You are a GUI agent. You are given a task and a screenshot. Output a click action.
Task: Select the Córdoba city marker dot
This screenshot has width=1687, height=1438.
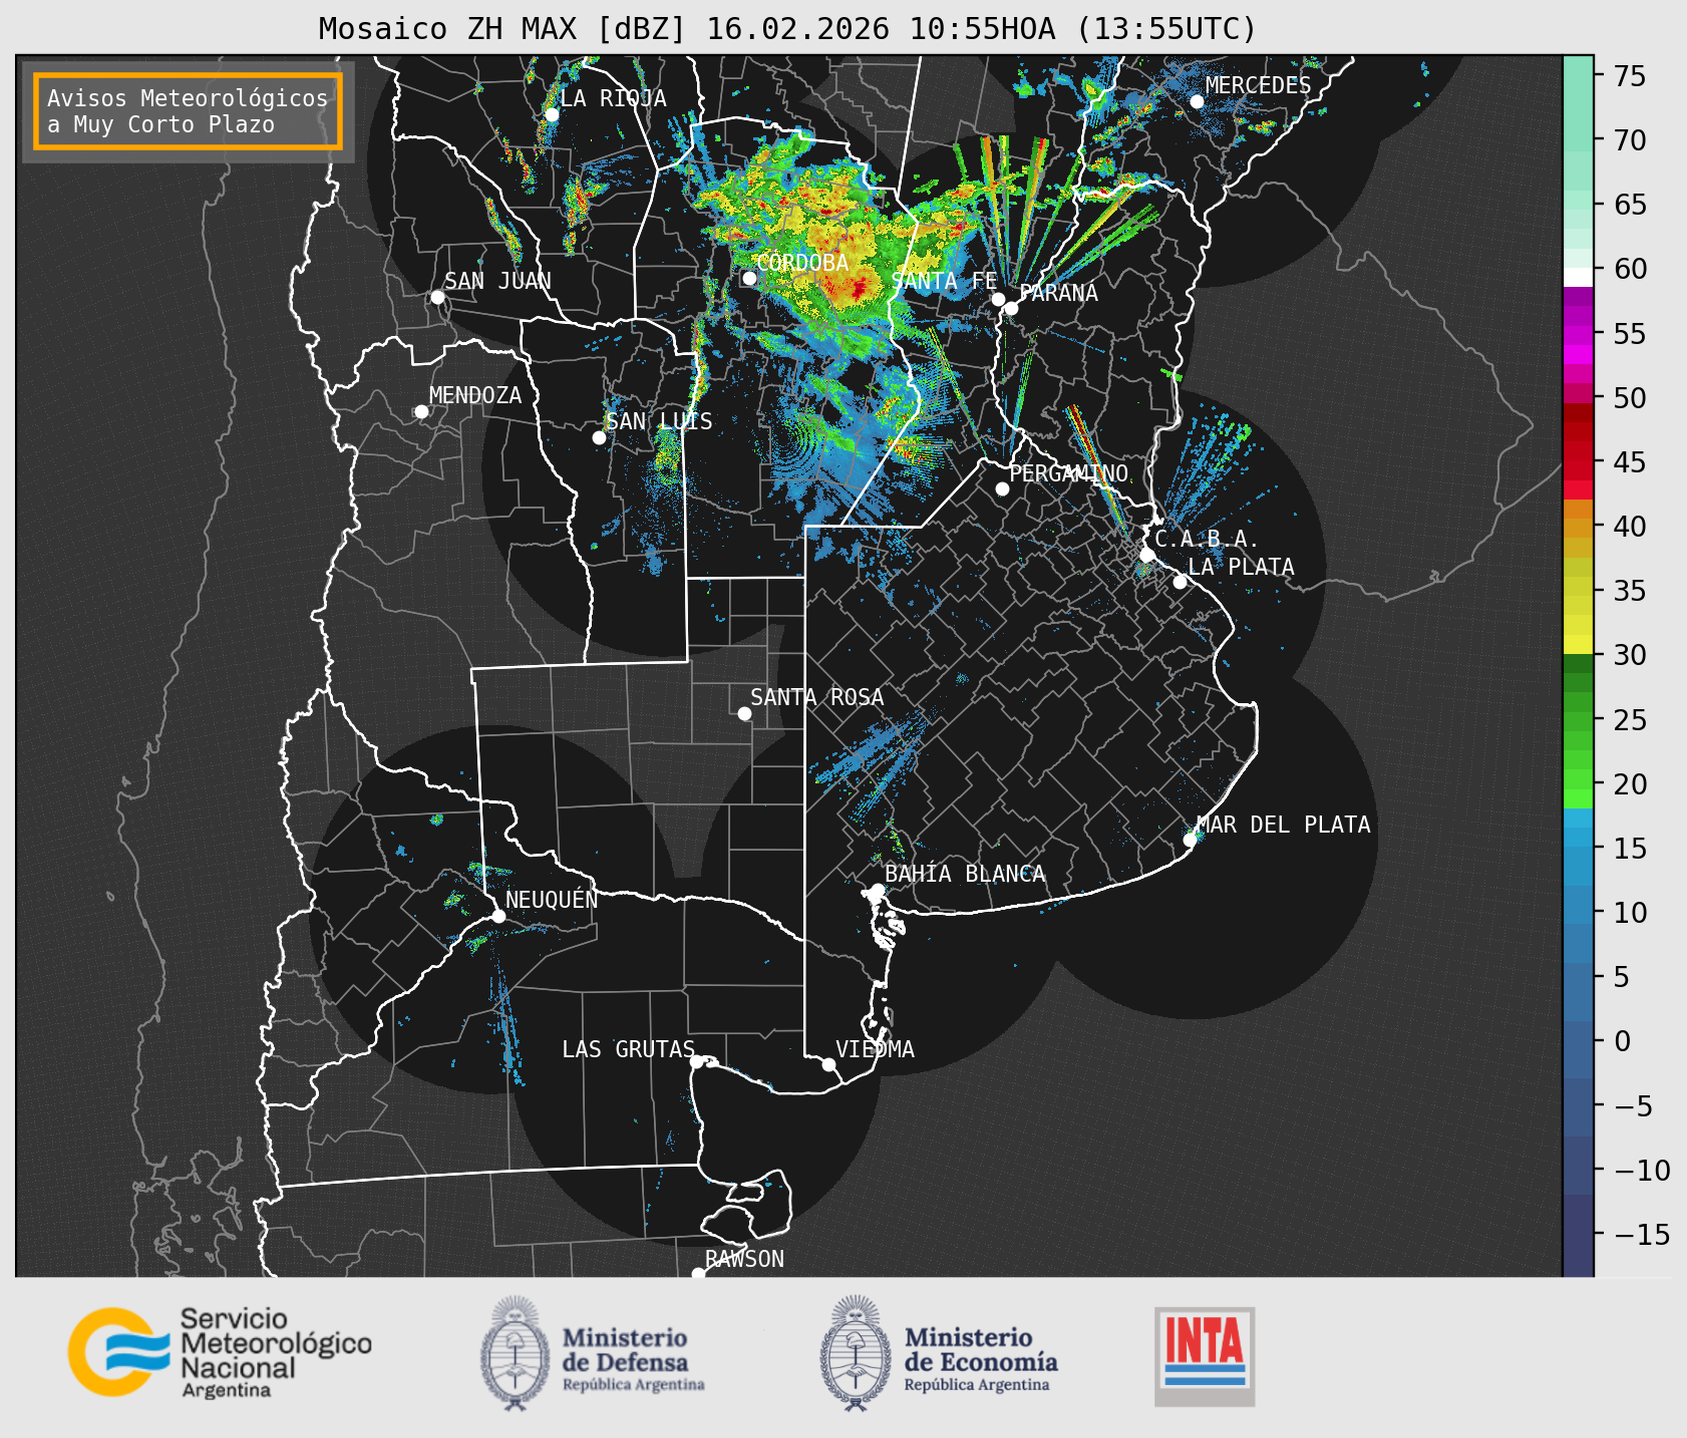click(750, 278)
